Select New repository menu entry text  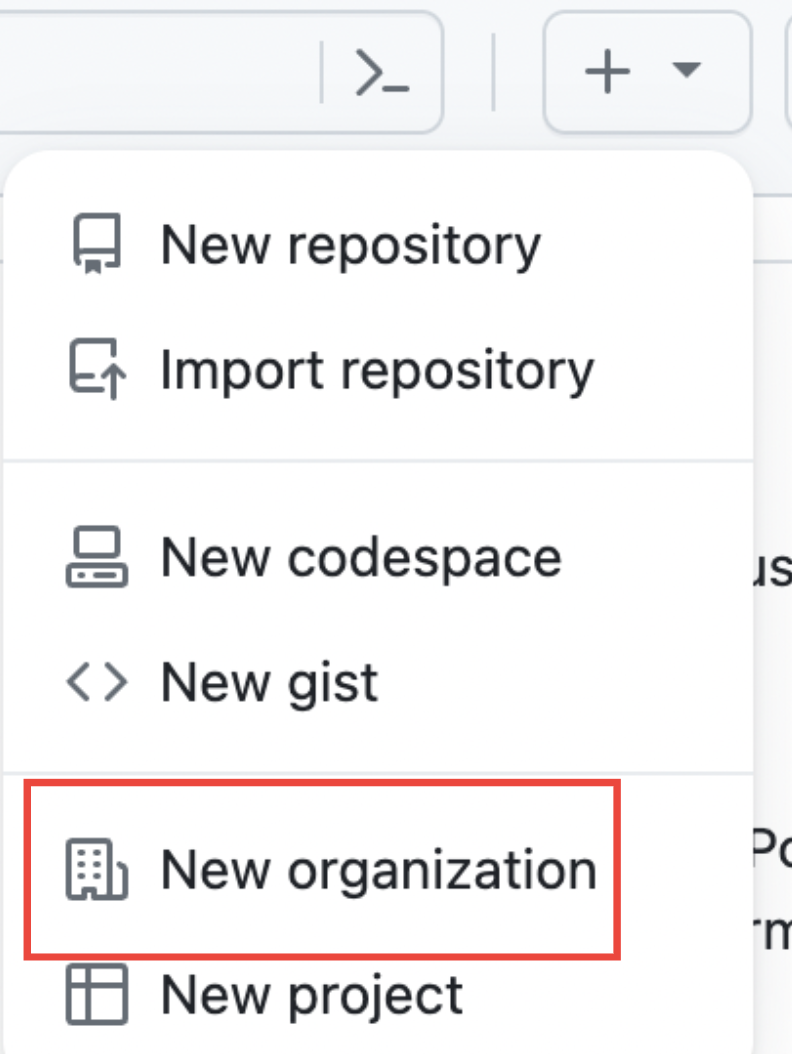click(350, 246)
